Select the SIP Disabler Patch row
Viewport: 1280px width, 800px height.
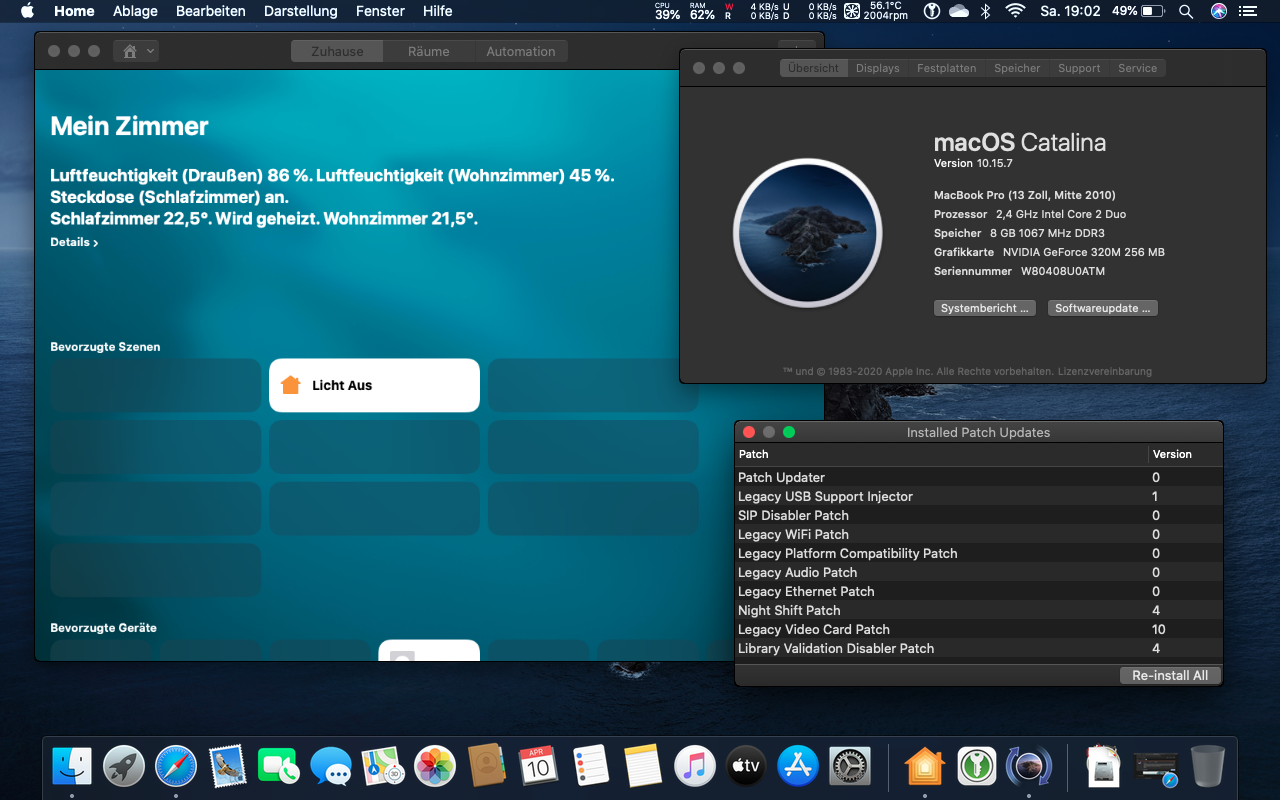click(979, 515)
